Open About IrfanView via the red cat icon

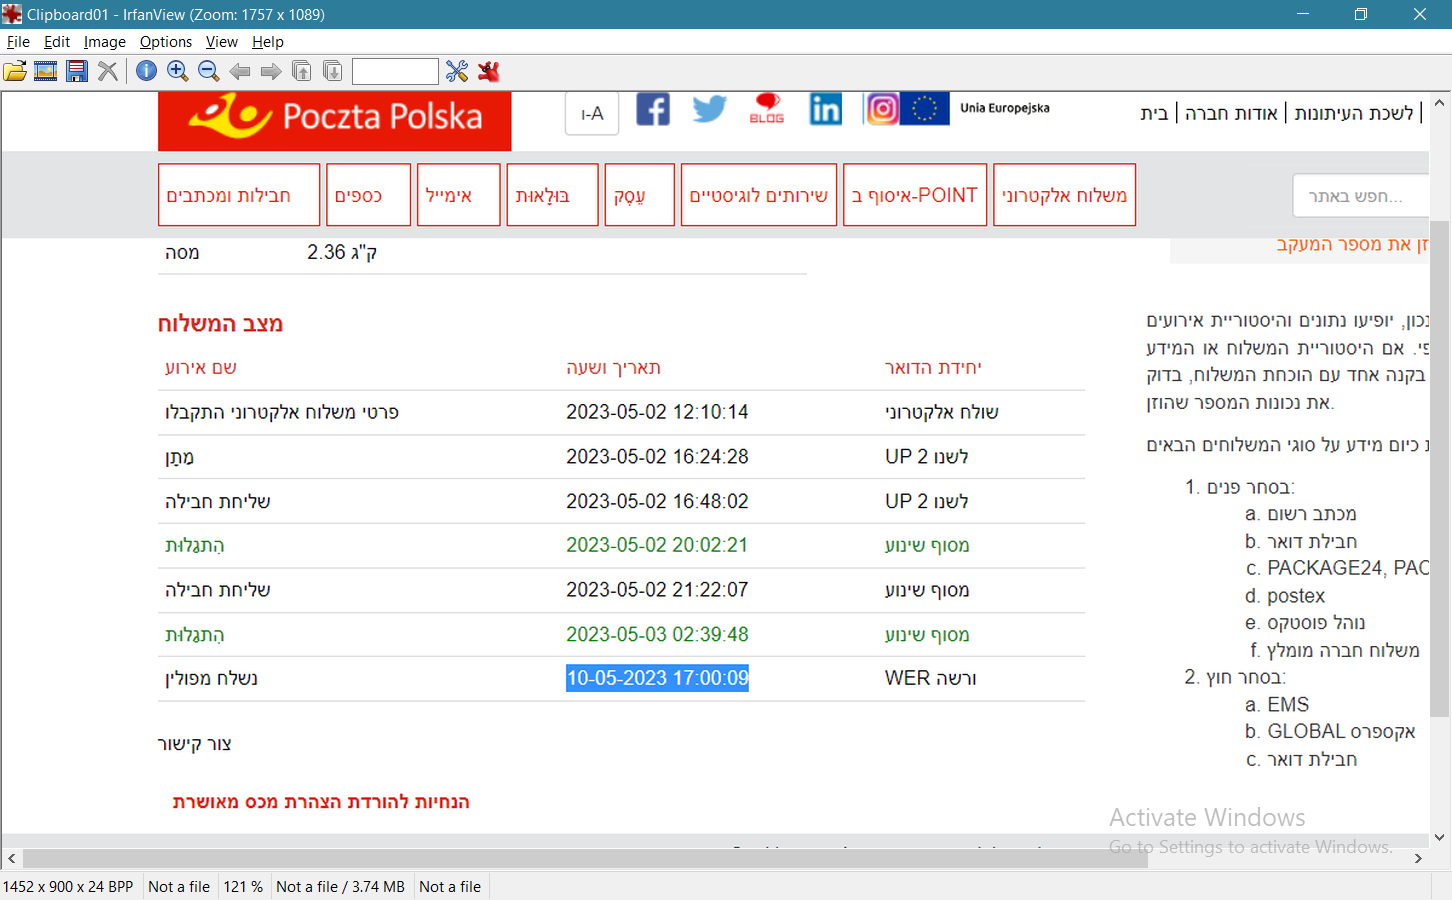[x=489, y=71]
